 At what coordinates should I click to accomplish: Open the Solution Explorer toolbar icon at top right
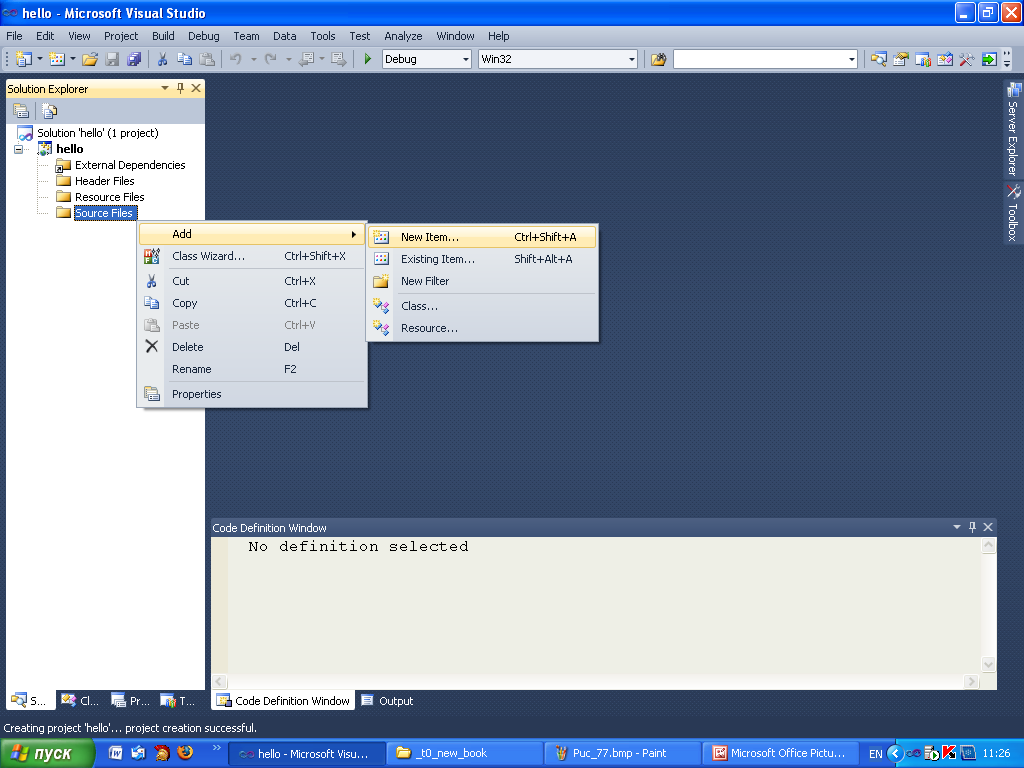coord(878,59)
